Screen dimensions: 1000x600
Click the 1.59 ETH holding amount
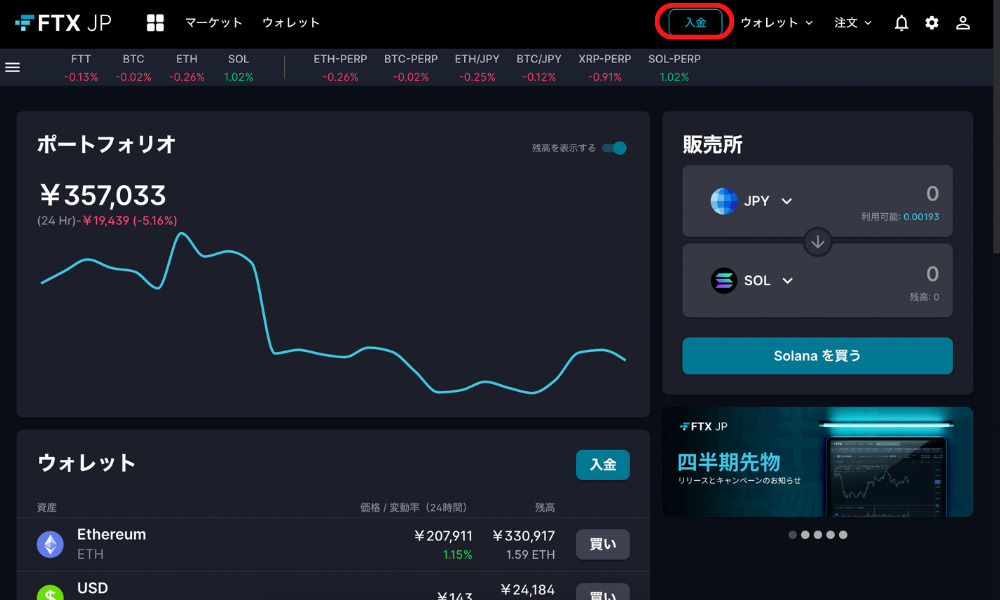pos(531,555)
